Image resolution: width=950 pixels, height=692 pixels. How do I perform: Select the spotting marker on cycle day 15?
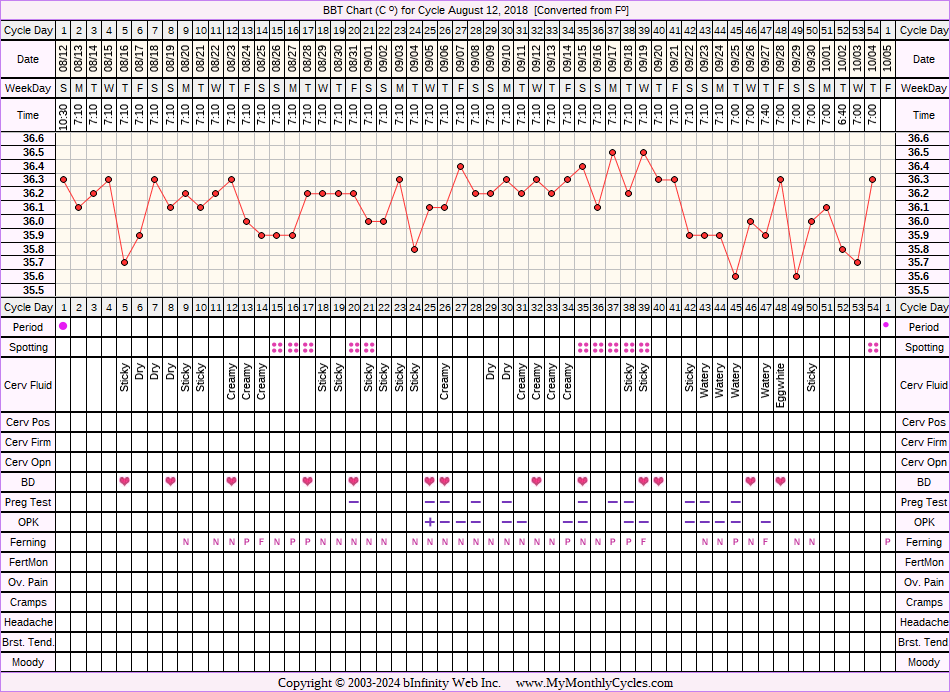coord(277,347)
